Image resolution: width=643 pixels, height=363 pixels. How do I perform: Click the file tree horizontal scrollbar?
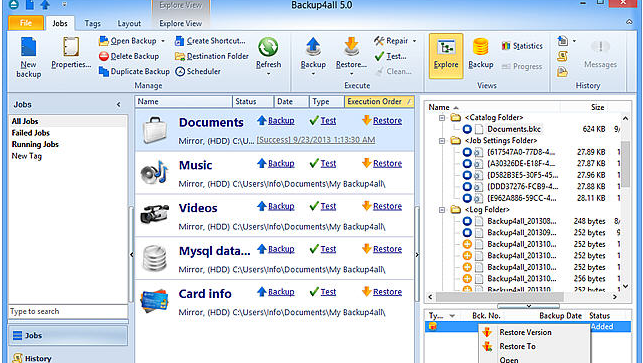499,297
